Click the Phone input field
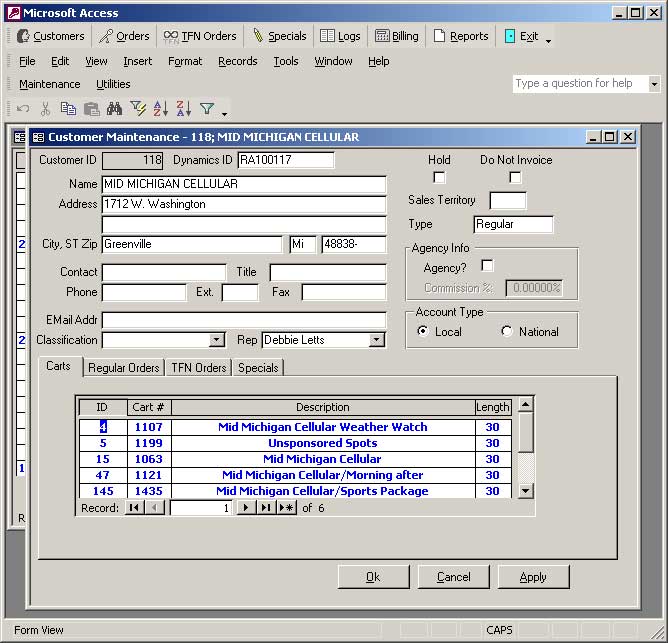The height and width of the screenshot is (643, 668). (144, 292)
